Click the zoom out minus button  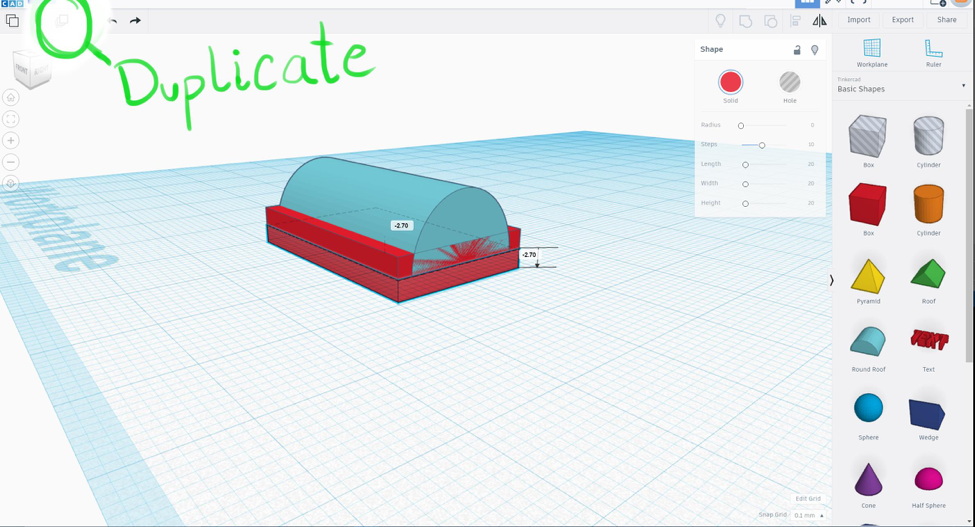pos(11,162)
